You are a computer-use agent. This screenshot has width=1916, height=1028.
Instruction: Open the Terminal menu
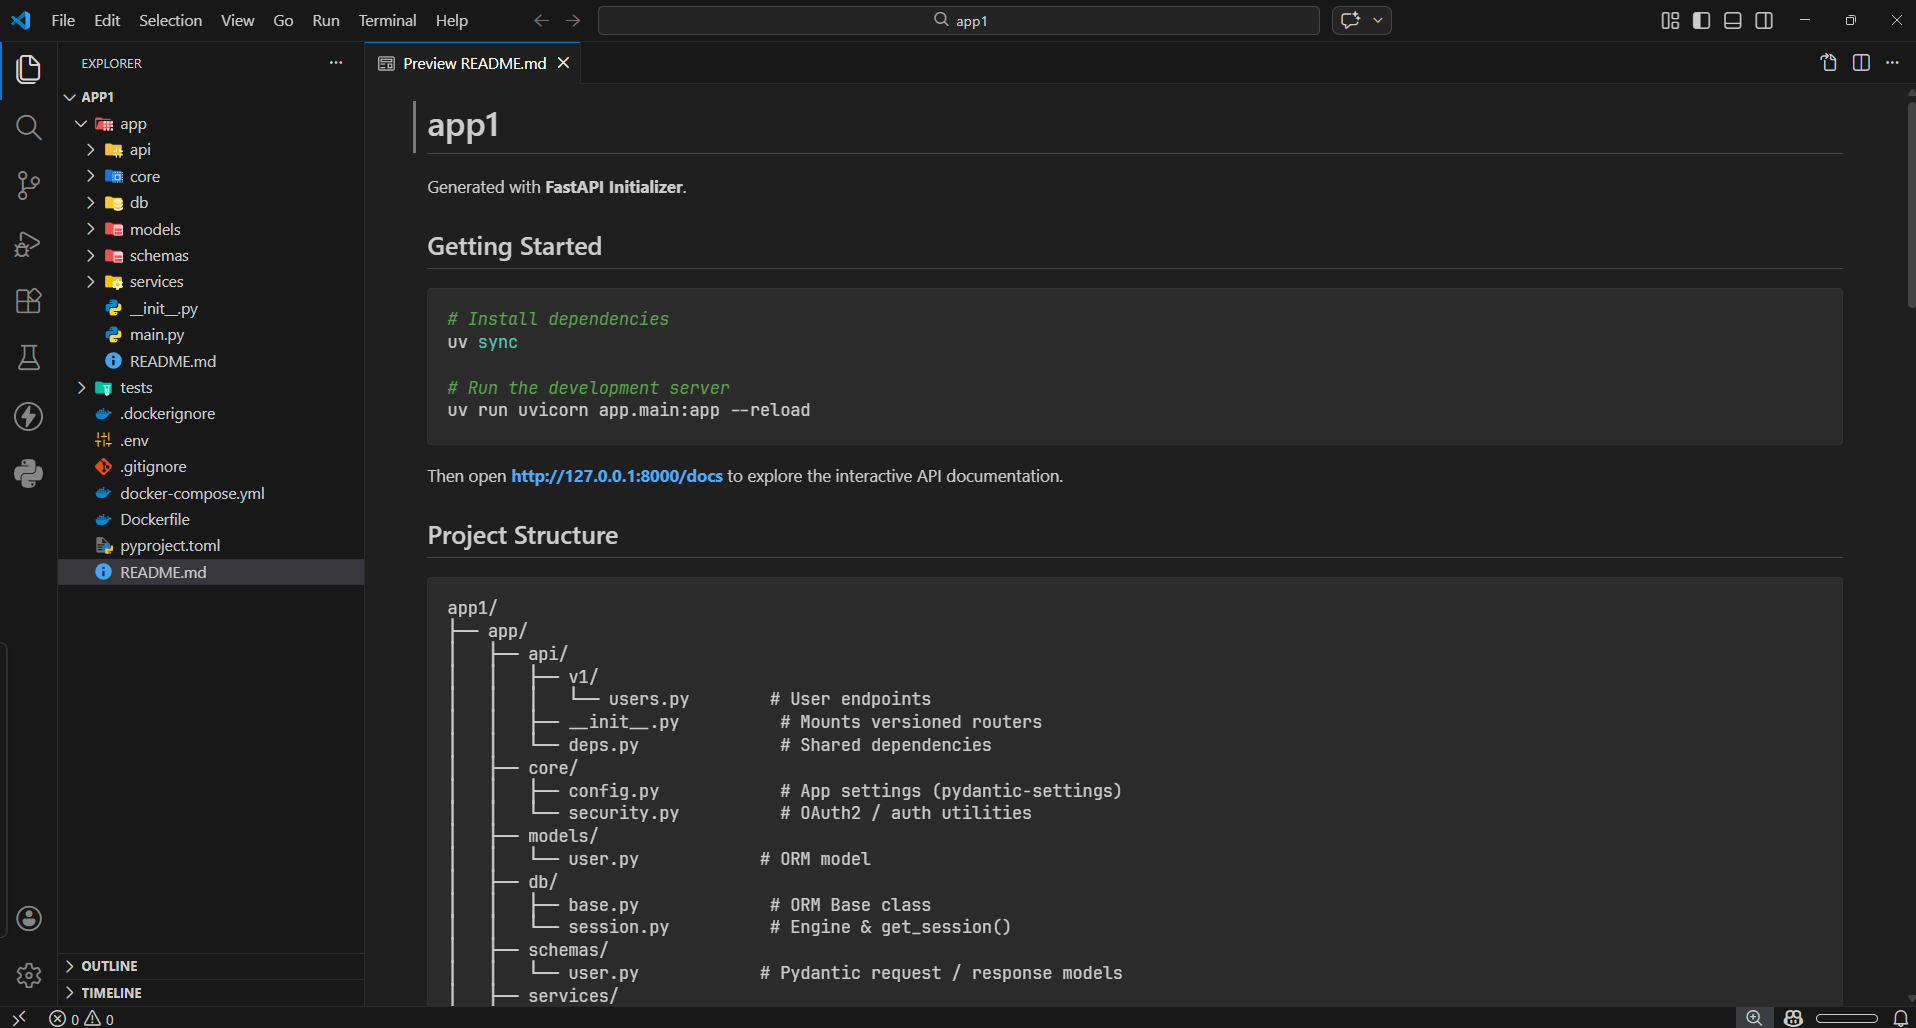click(387, 20)
